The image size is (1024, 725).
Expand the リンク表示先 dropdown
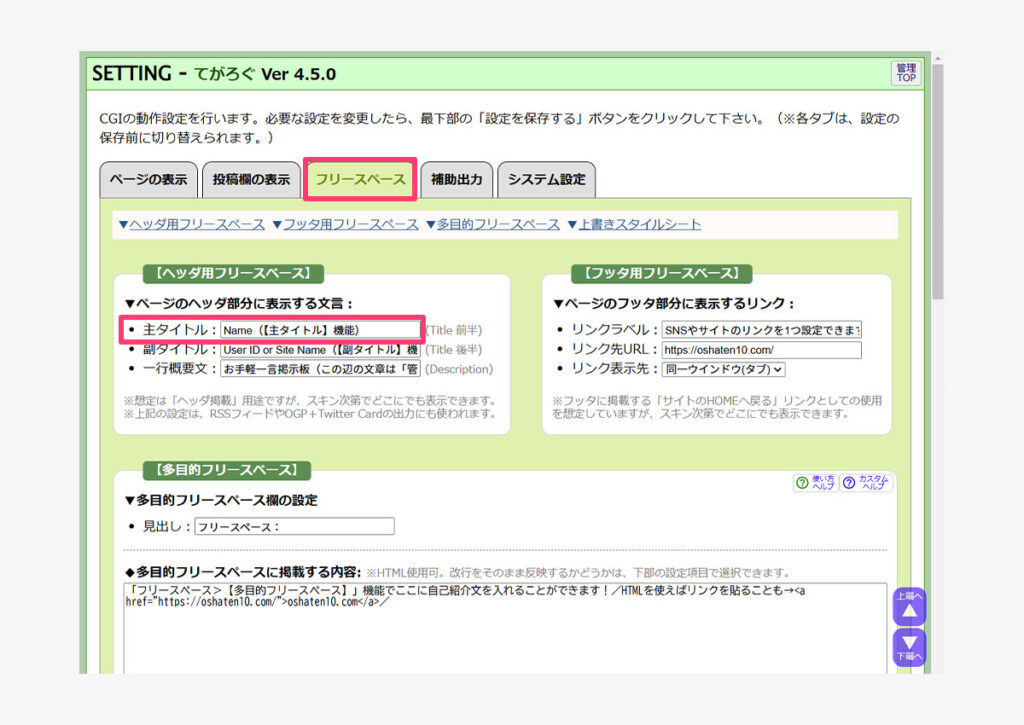point(723,369)
